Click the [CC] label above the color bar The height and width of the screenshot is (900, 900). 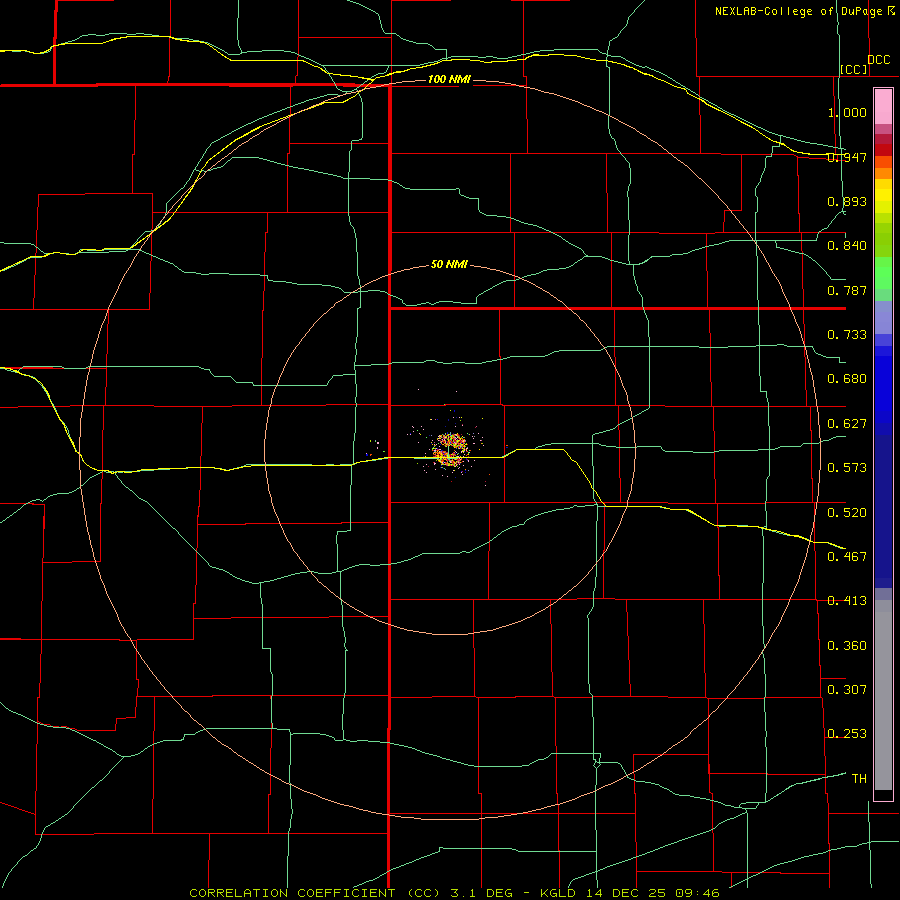(x=854, y=69)
